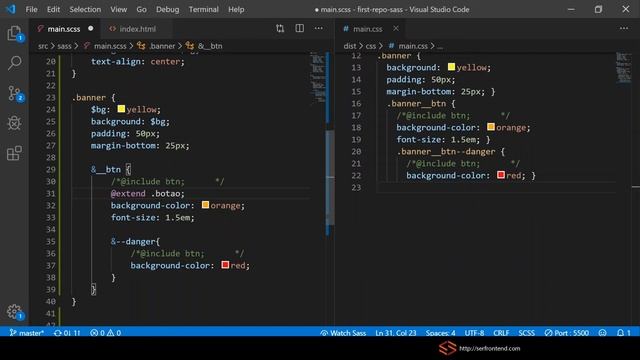Image resolution: width=640 pixels, height=360 pixels.
Task: Open the Explorer view in activity bar
Action: pyautogui.click(x=14, y=33)
